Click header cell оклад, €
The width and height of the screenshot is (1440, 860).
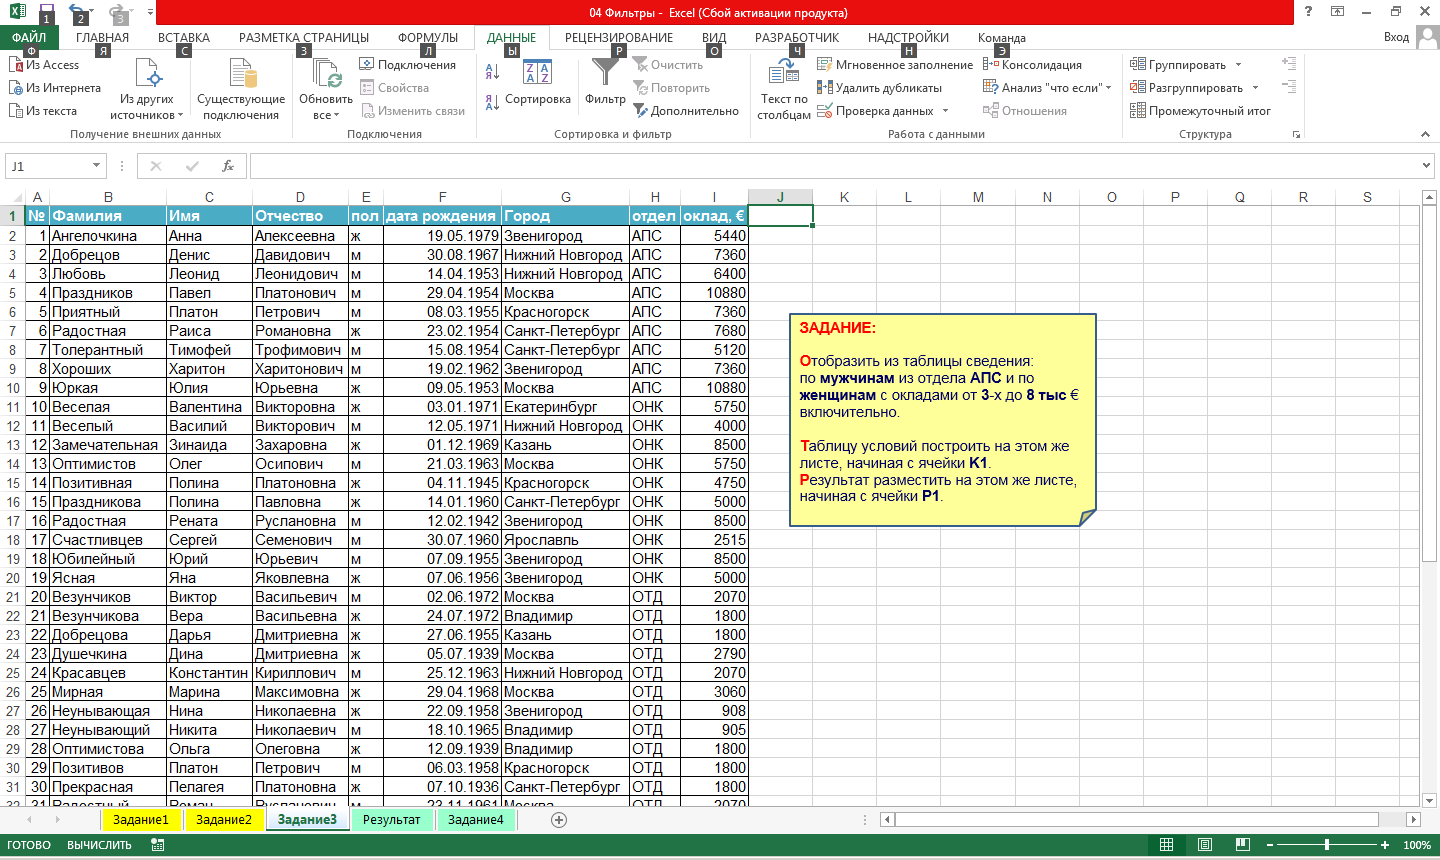(714, 216)
